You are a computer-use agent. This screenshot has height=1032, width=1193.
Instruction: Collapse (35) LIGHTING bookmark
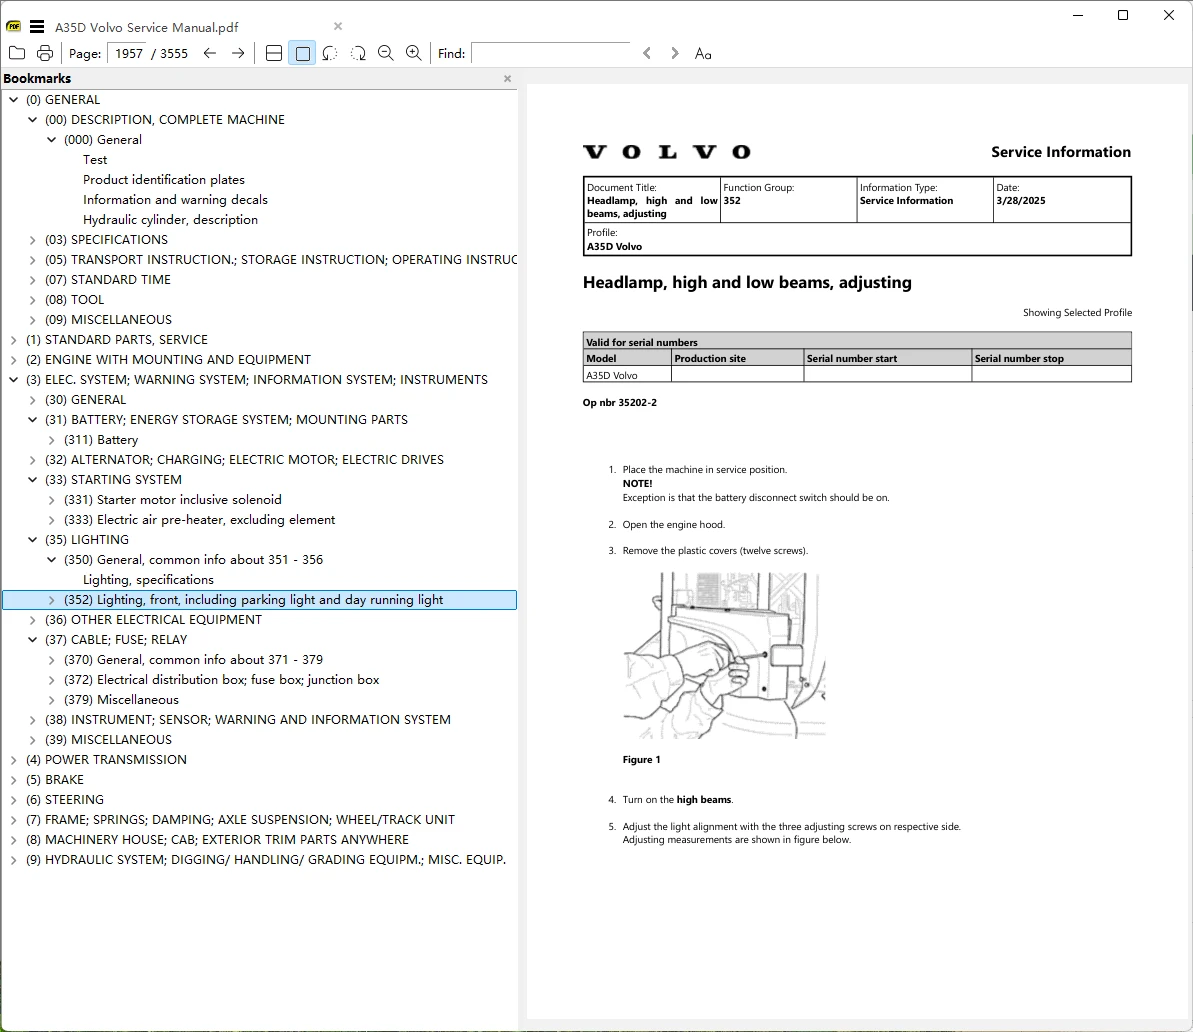pos(33,540)
